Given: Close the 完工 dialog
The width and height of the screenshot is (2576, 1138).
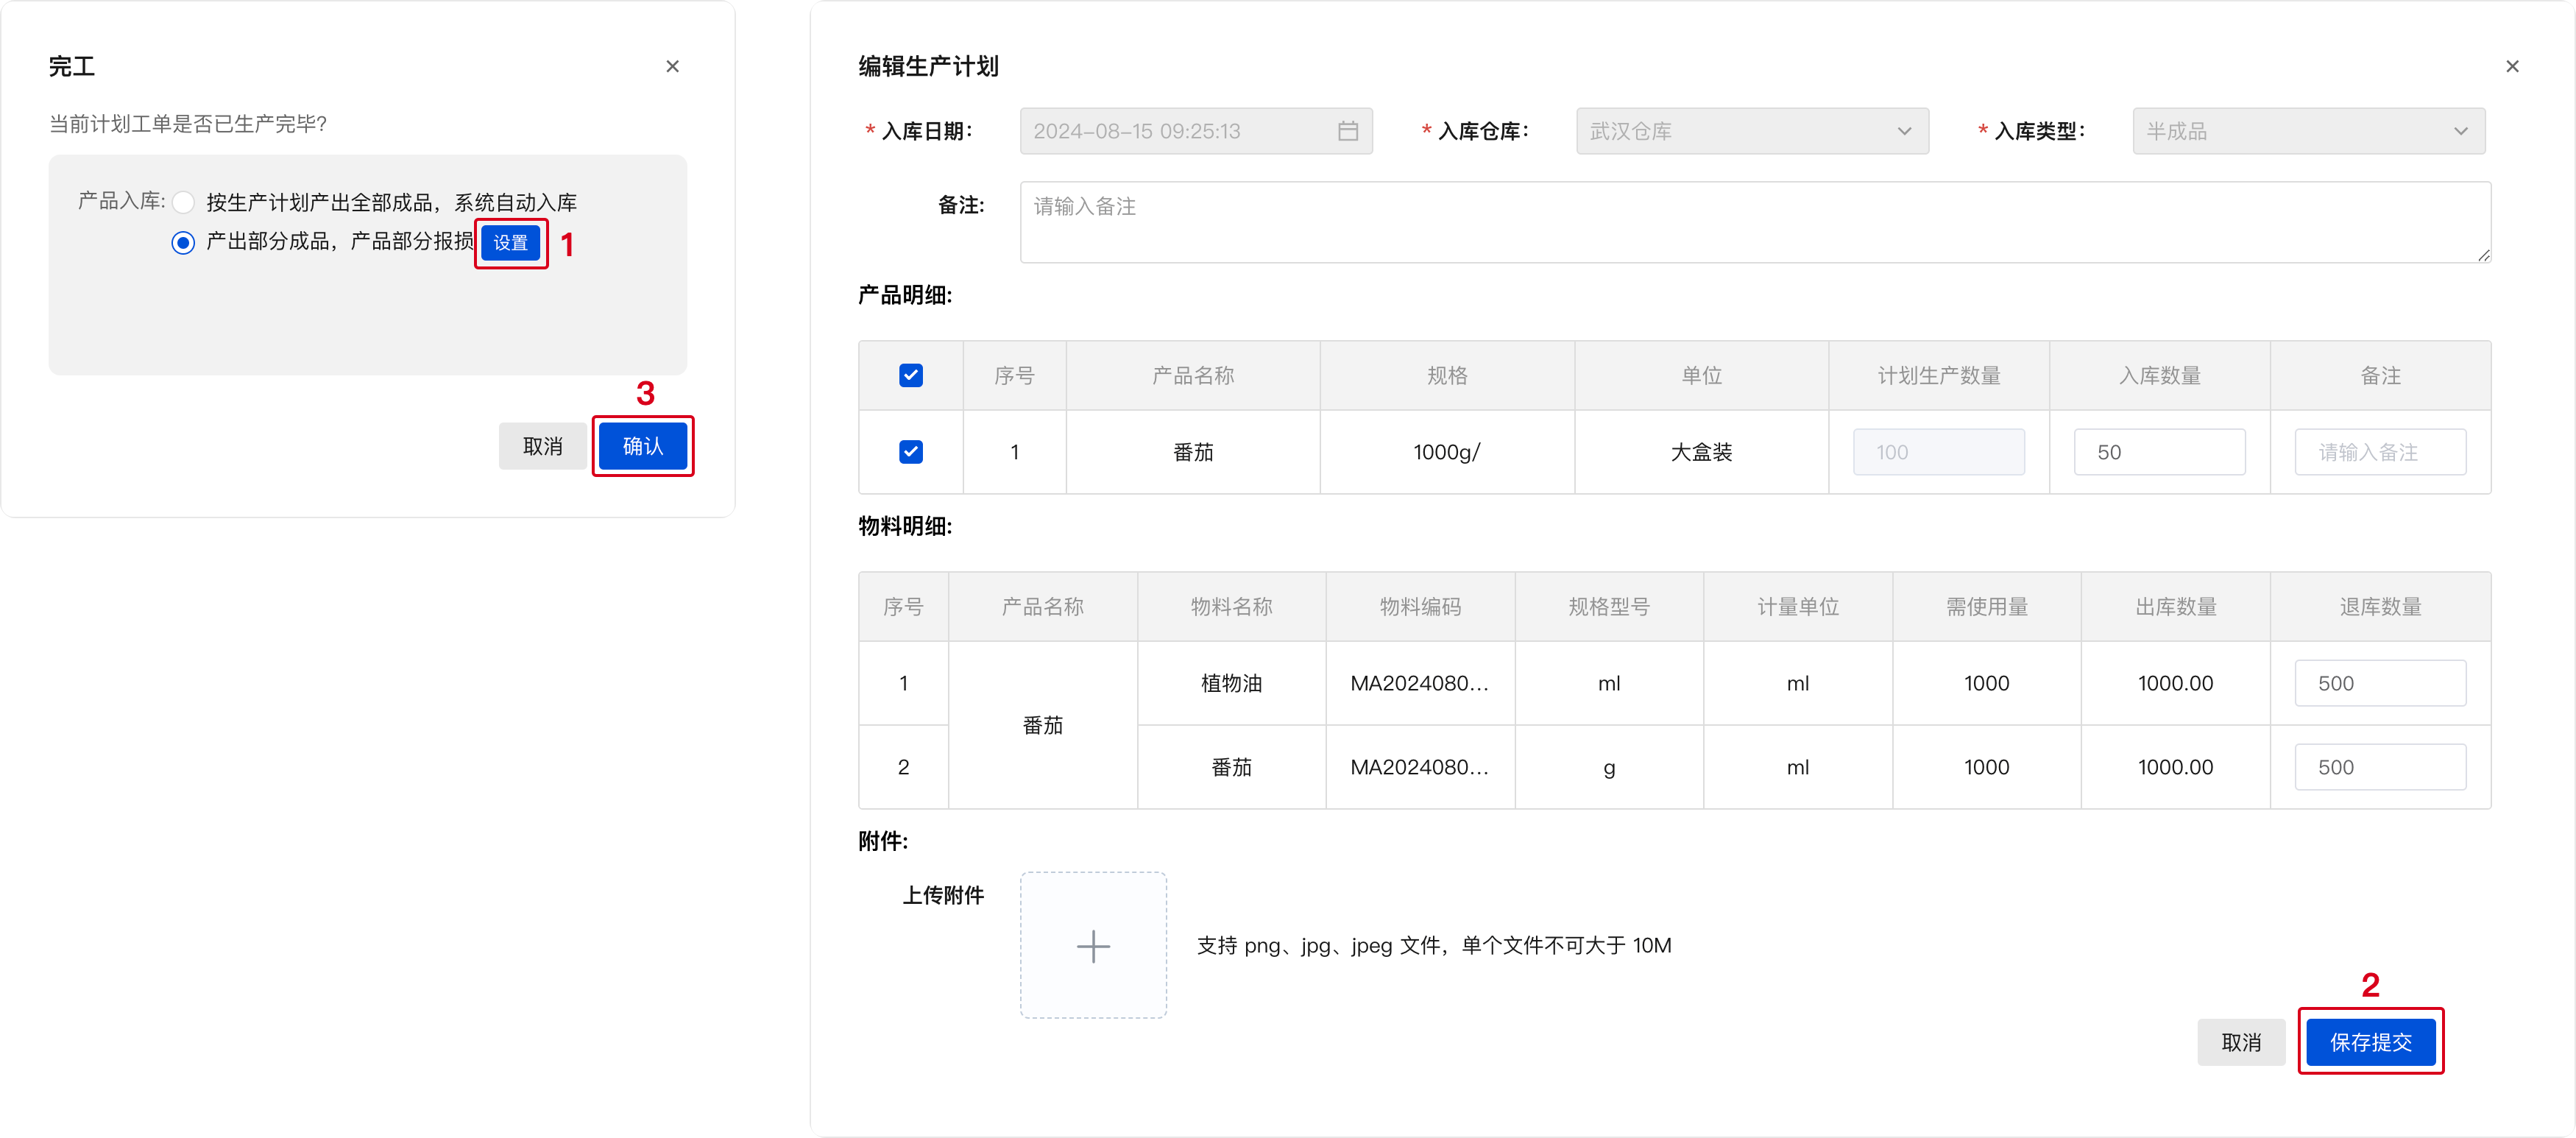Looking at the screenshot, I should click(x=672, y=66).
